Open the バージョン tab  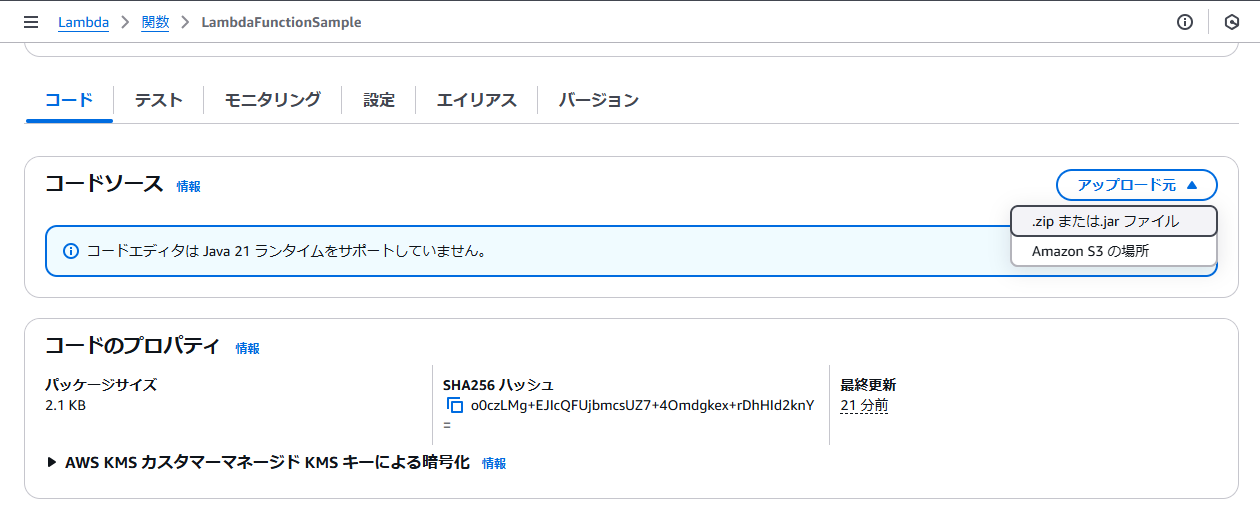598,100
